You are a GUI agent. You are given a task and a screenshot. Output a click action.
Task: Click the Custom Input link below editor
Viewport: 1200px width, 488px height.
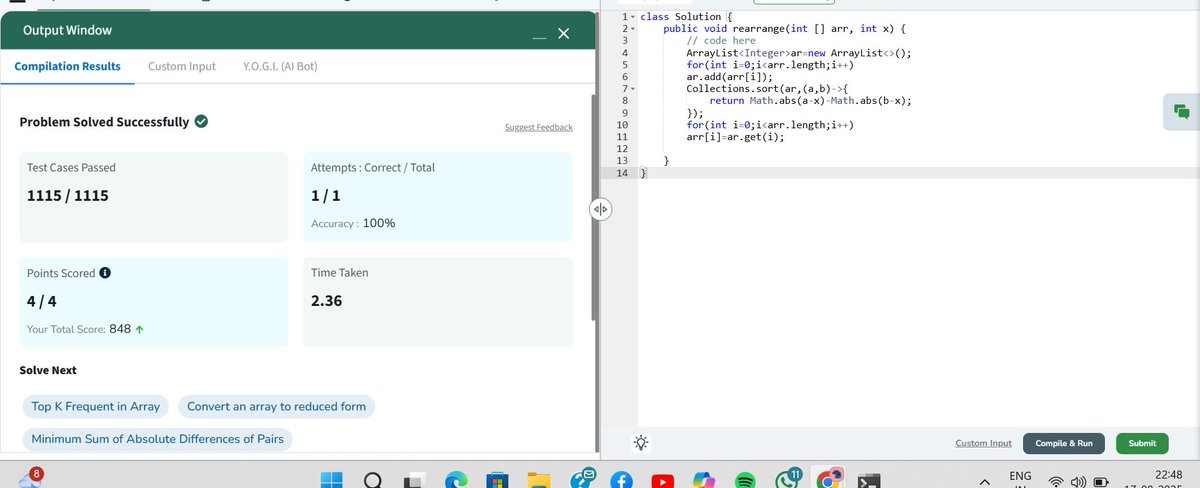point(983,443)
